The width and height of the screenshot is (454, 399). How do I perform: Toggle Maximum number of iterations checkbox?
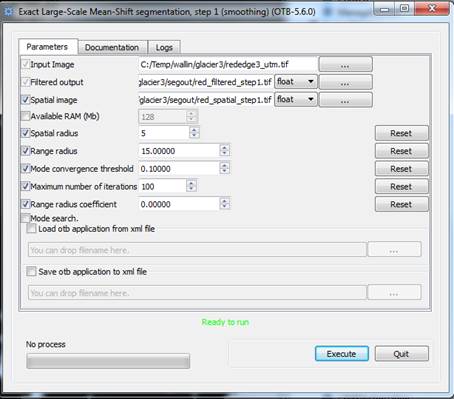[x=26, y=186]
